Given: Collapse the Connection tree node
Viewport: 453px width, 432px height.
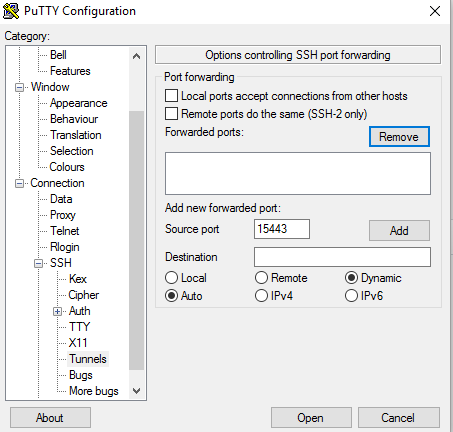Looking at the screenshot, I should (x=20, y=183).
